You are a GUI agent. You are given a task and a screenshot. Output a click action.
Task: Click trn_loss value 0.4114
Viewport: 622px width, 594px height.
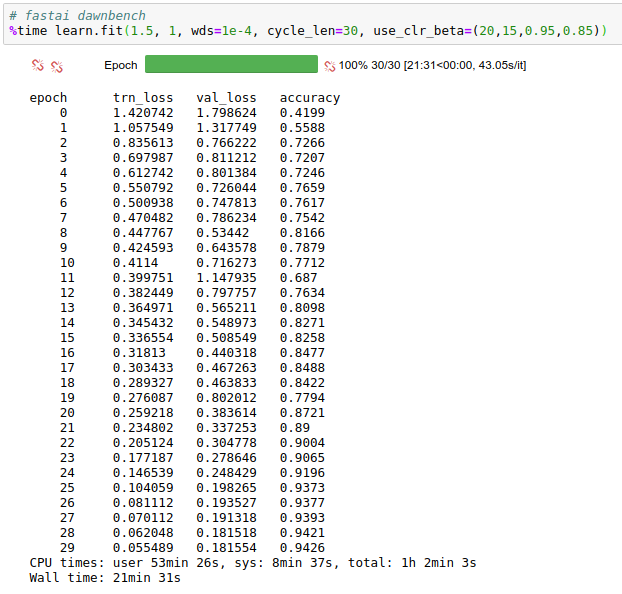(x=135, y=263)
